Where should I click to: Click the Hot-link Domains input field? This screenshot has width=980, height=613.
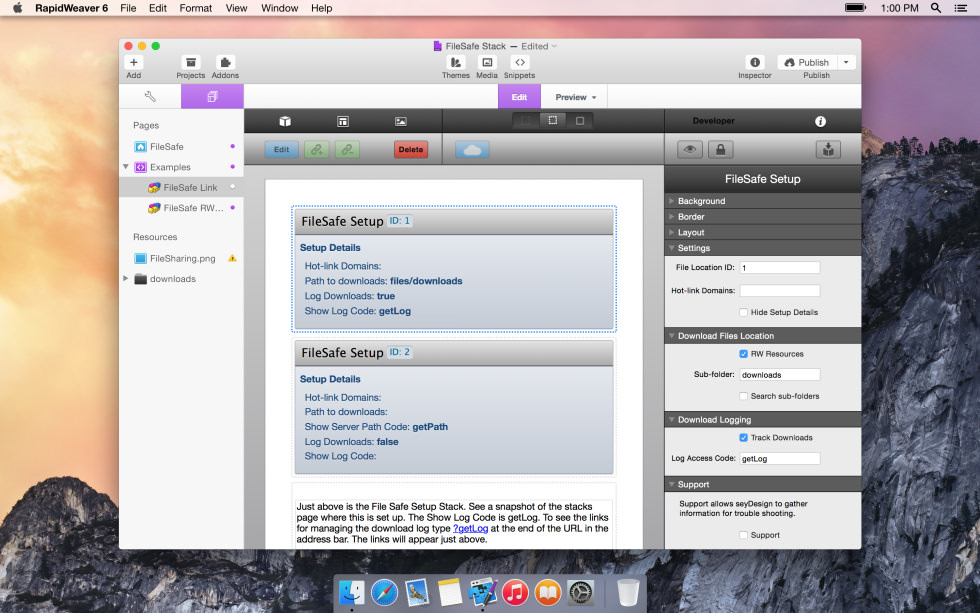pos(779,291)
